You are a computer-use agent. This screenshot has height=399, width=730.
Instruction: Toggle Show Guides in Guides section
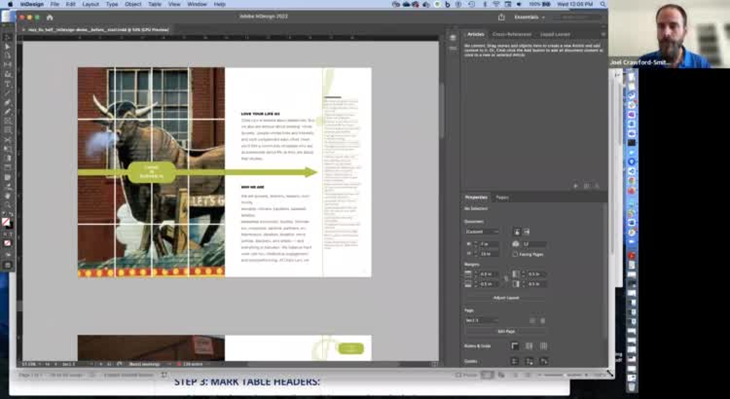(515, 361)
